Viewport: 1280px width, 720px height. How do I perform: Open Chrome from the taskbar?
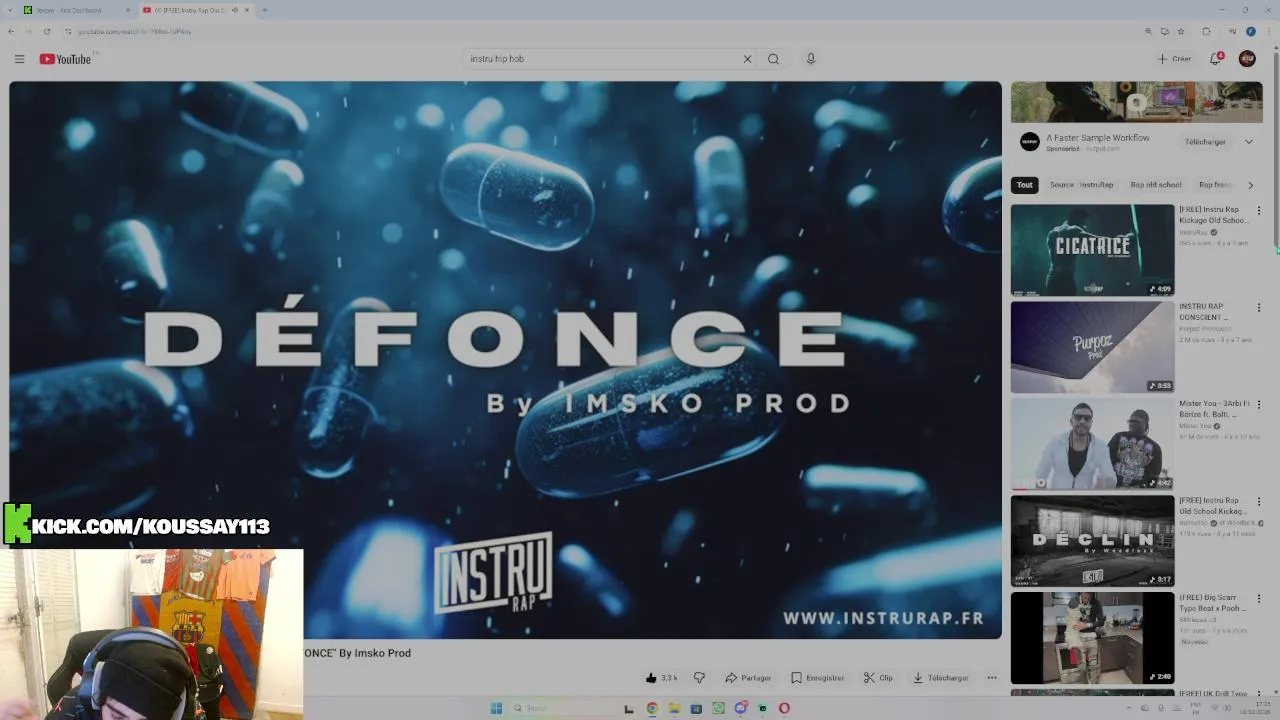tap(652, 708)
